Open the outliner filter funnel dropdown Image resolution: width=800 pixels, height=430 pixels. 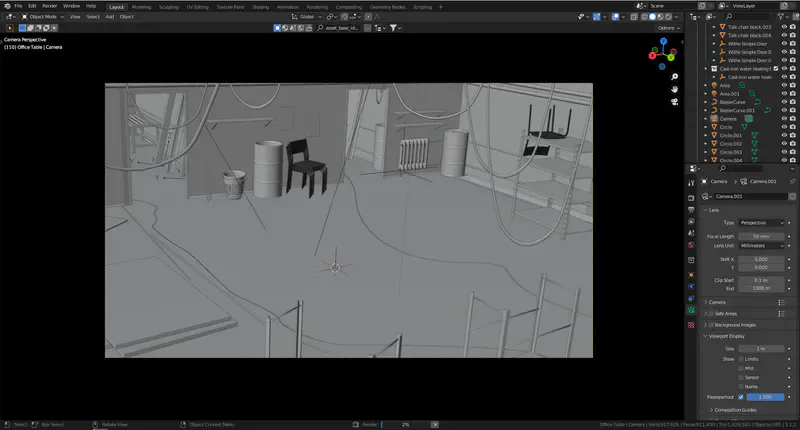pyautogui.click(x=782, y=17)
